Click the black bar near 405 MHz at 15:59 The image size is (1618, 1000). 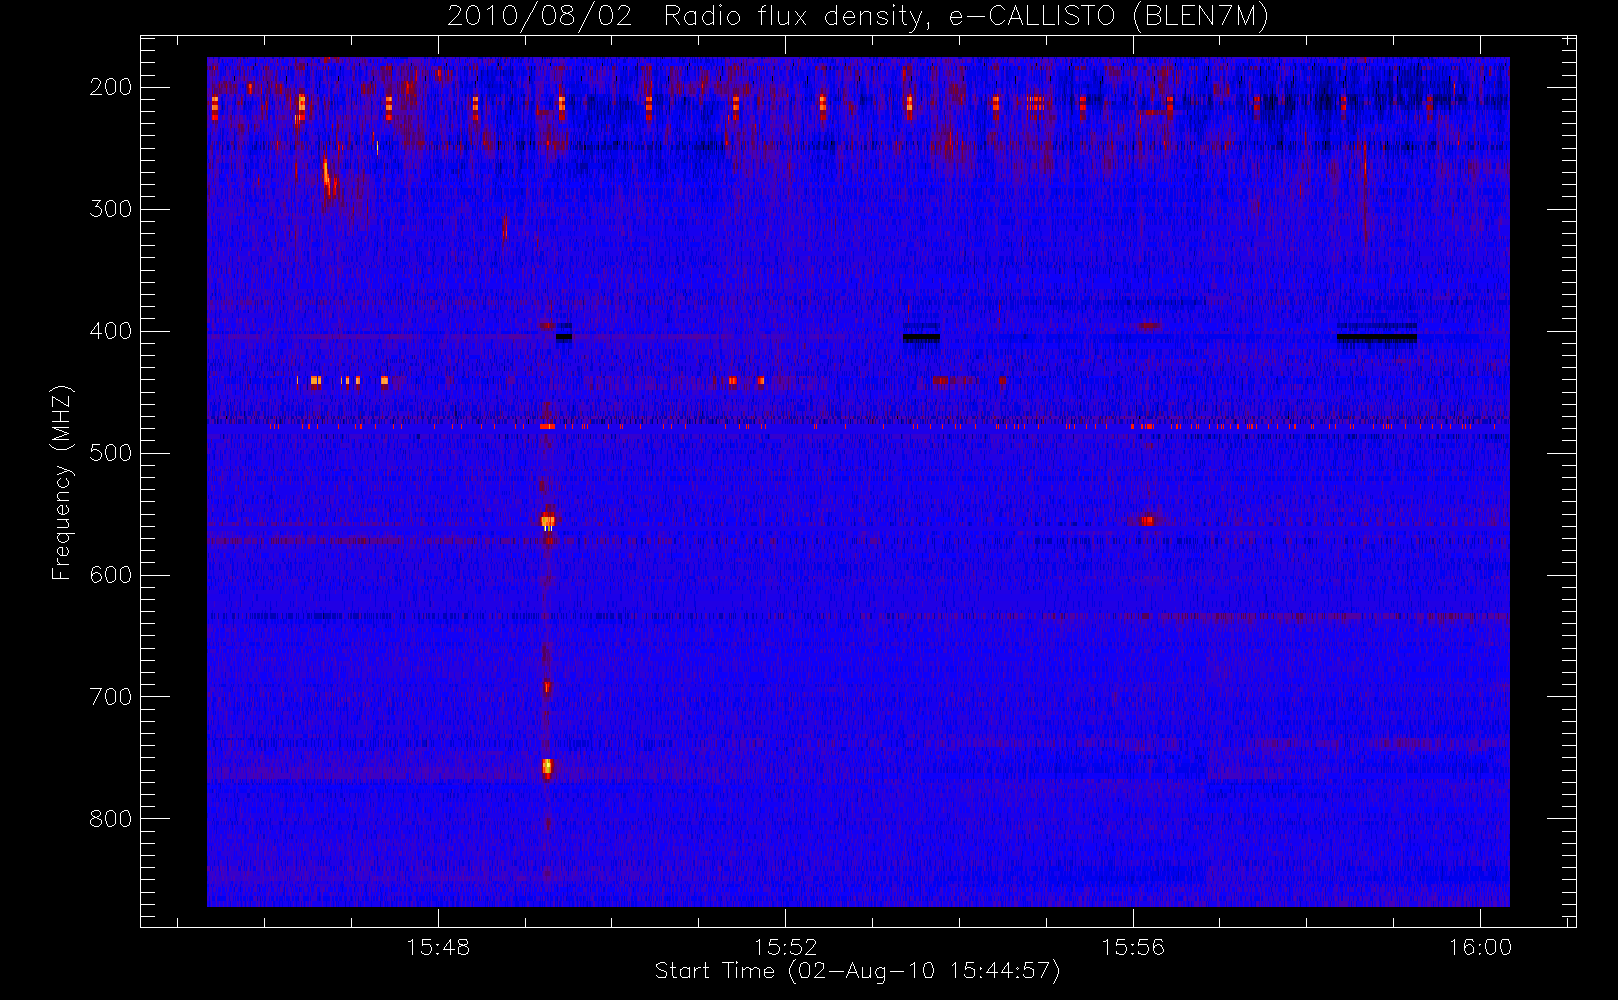1377,337
